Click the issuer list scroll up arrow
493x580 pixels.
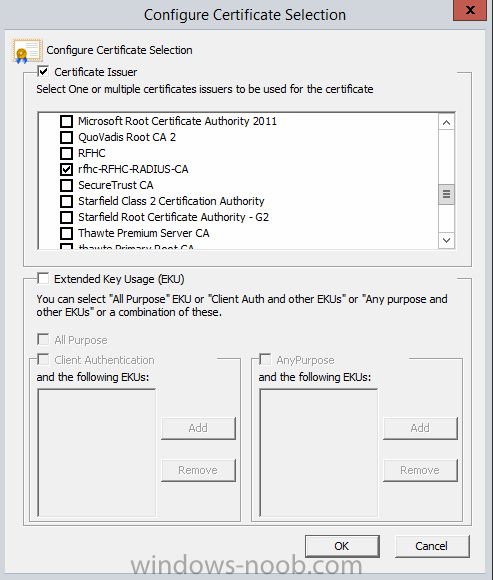446,122
